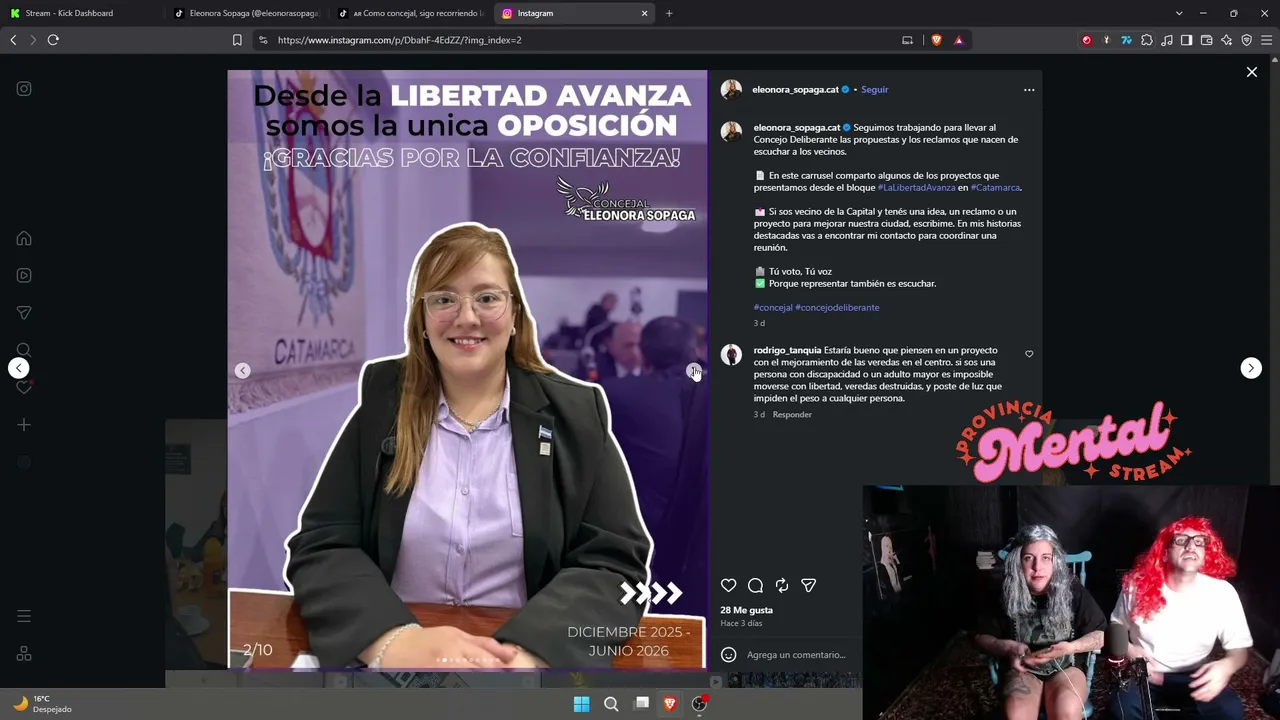Open the Create plus icon in sidebar
The height and width of the screenshot is (720, 1280).
pos(24,425)
